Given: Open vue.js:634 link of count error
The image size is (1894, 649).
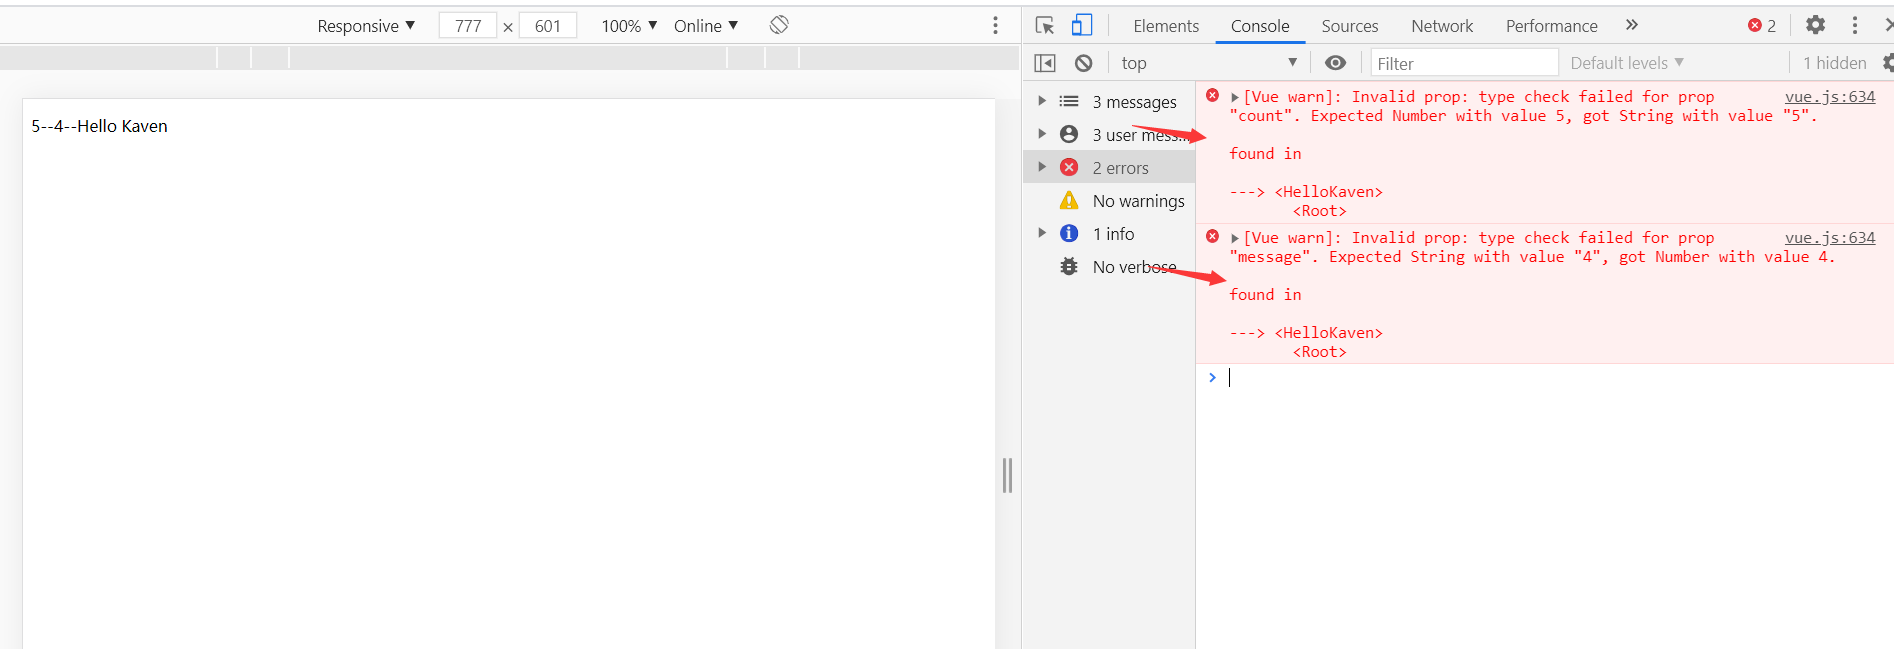Looking at the screenshot, I should click(1830, 97).
